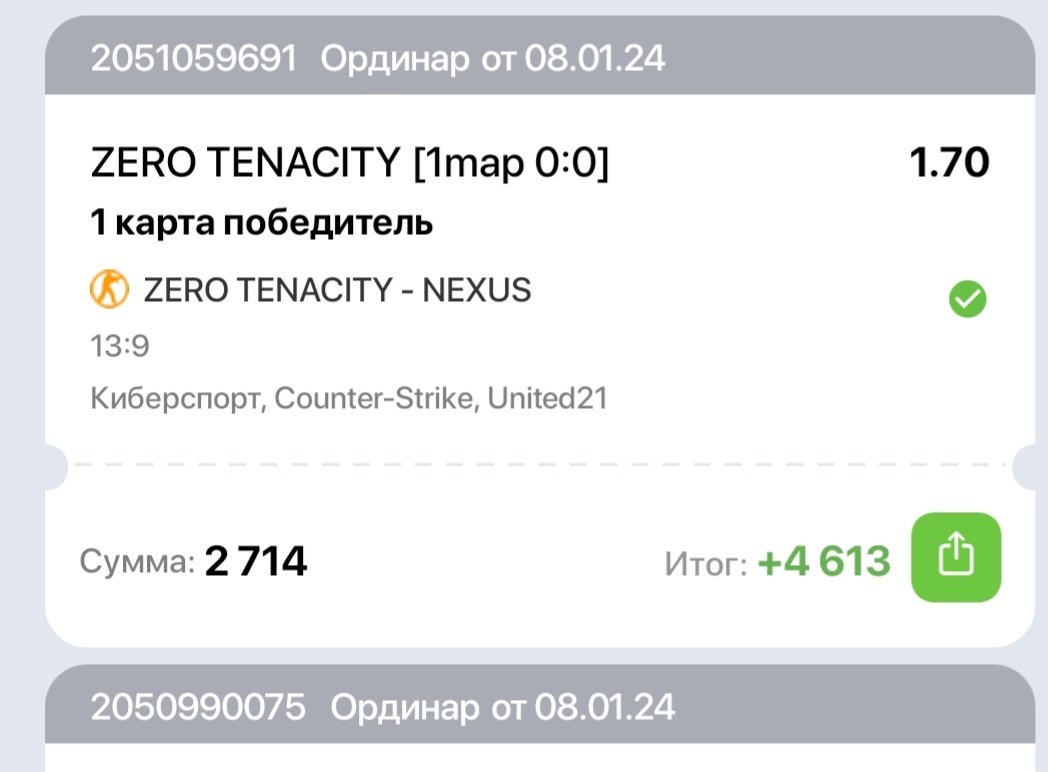Tap the "Итог:" label
The height and width of the screenshot is (772, 1048).
[x=706, y=565]
